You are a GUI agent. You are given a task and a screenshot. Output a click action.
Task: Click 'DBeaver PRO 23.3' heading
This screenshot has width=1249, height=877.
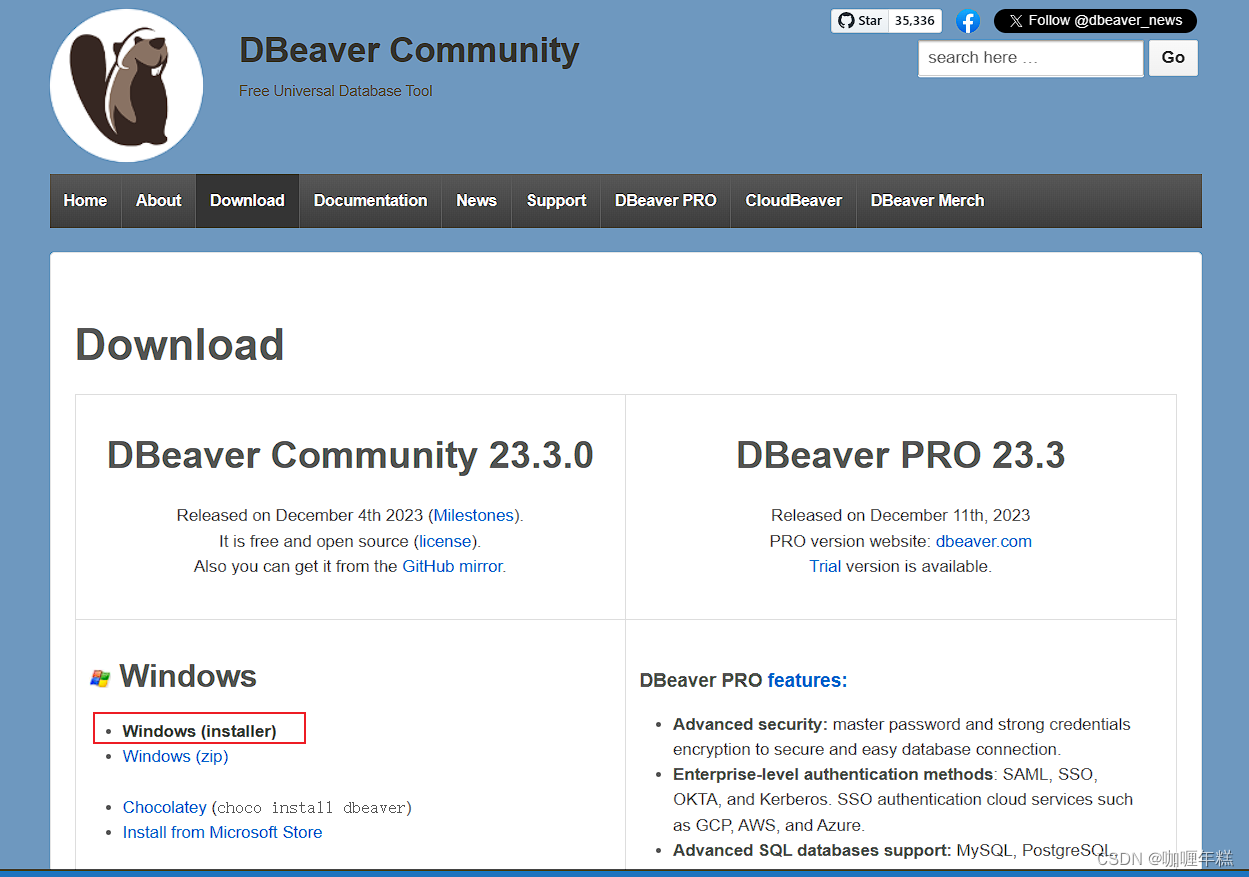click(901, 455)
